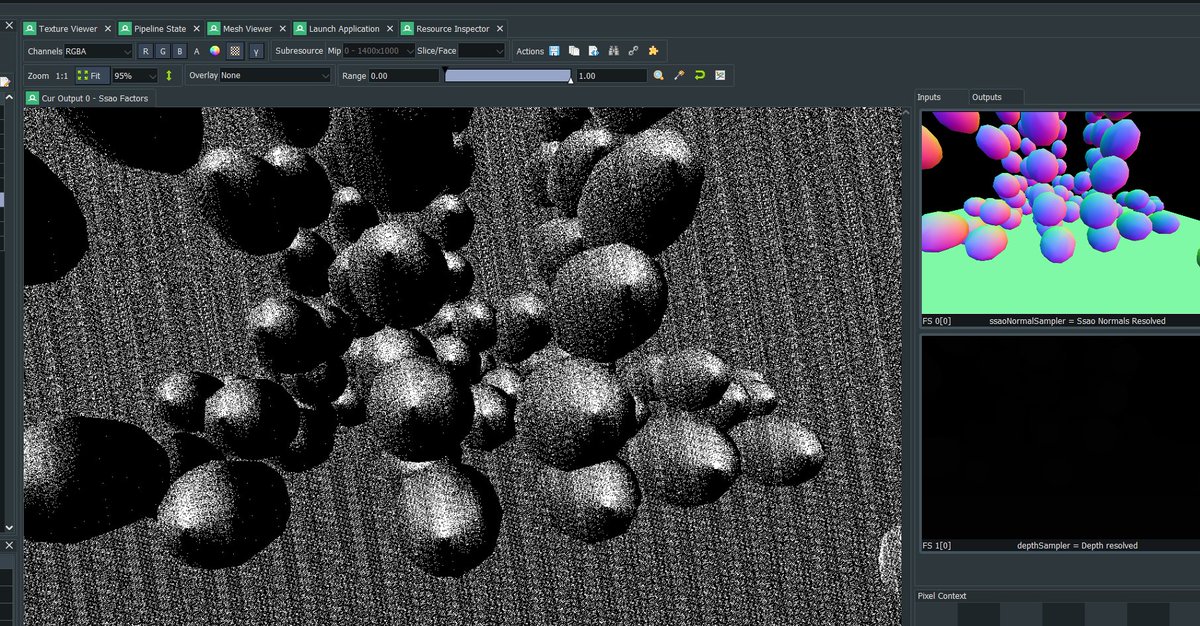Click the Range maximum 1.00 field
1200x626 pixels.
click(x=611, y=75)
